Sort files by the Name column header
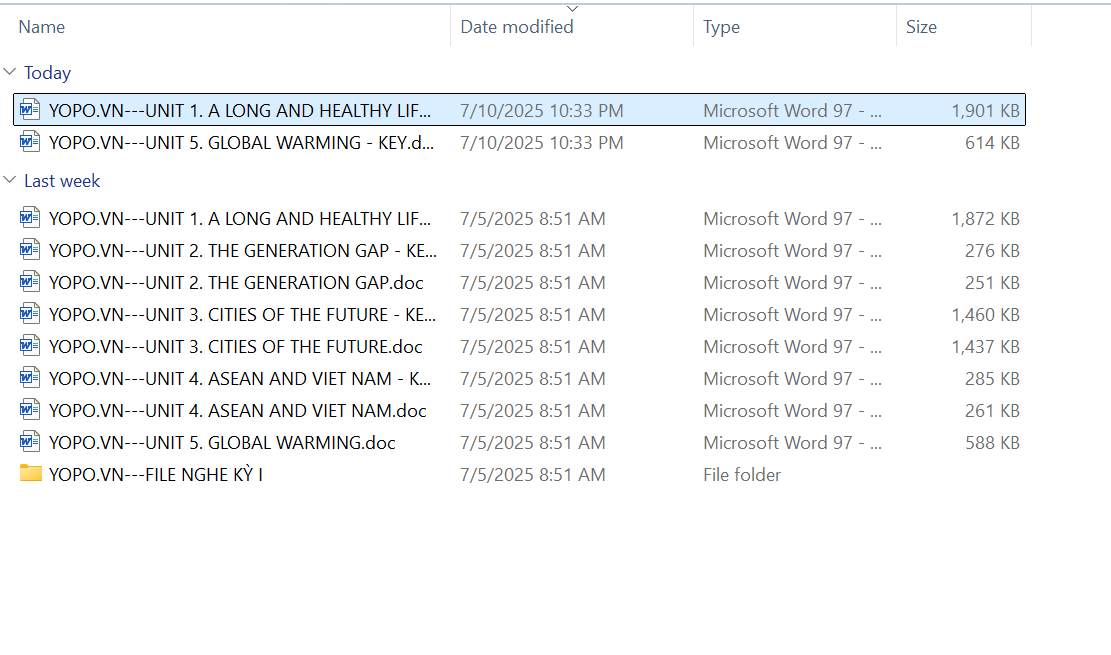The width and height of the screenshot is (1111, 655). pyautogui.click(x=42, y=27)
